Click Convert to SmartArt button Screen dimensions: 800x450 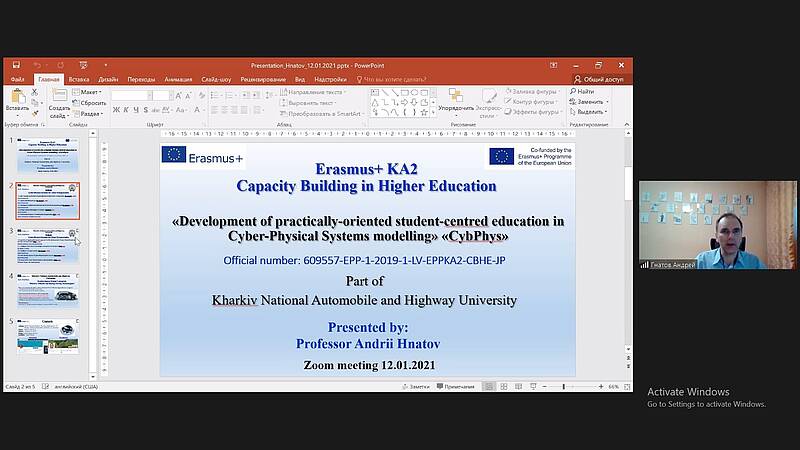pos(322,113)
